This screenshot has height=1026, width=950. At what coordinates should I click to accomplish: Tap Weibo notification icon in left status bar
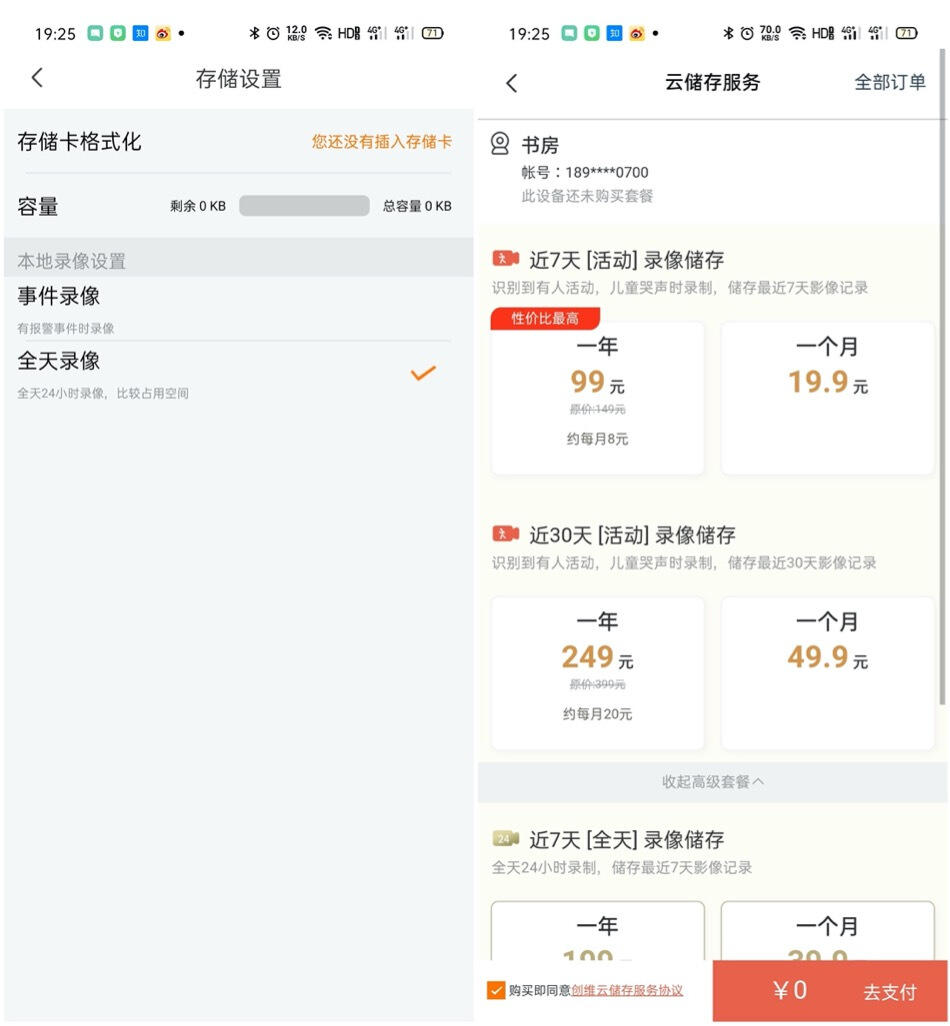163,33
